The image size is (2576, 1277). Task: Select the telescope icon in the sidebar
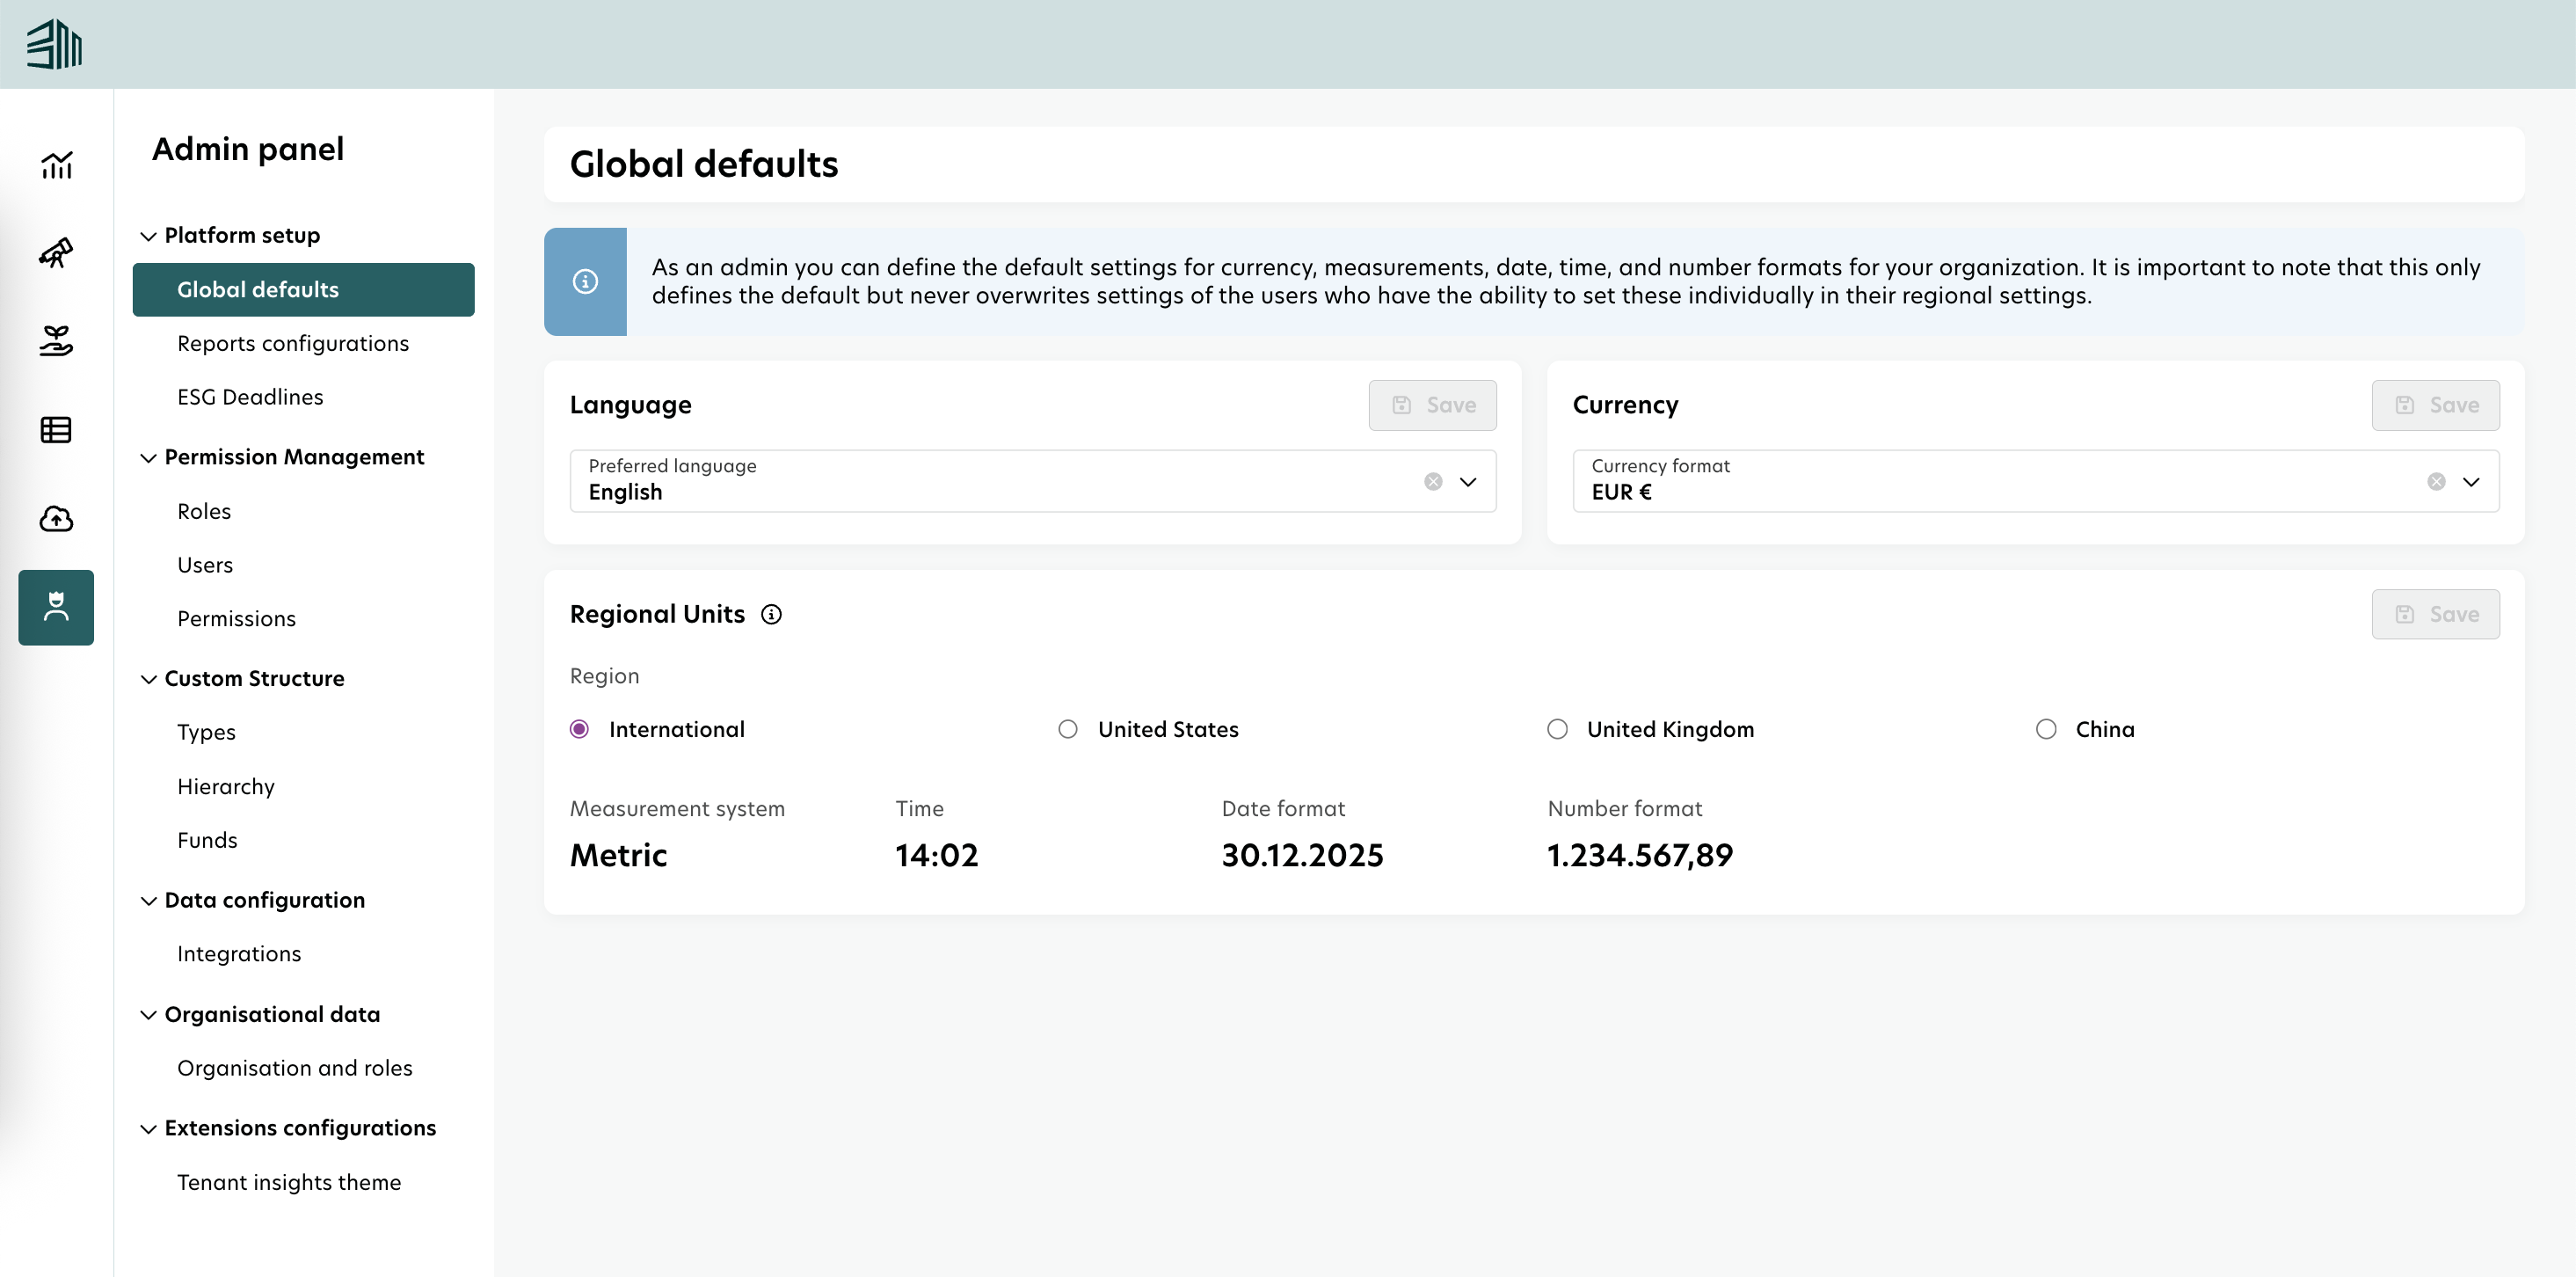pos(56,253)
